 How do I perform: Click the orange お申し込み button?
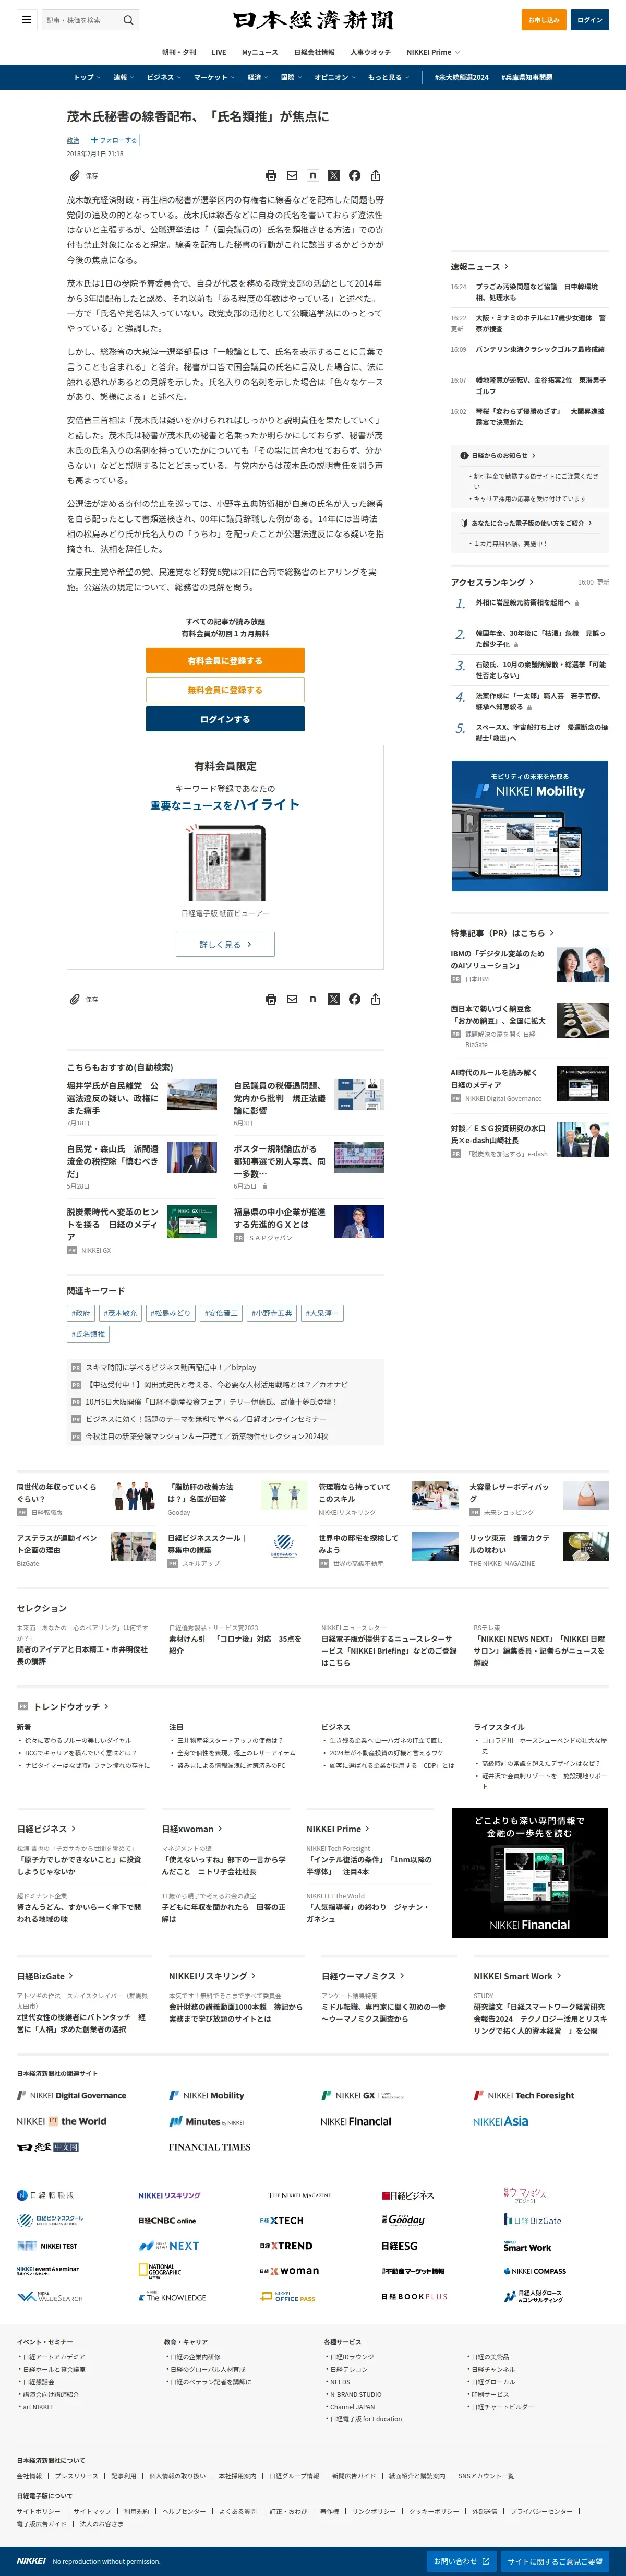pos(544,20)
